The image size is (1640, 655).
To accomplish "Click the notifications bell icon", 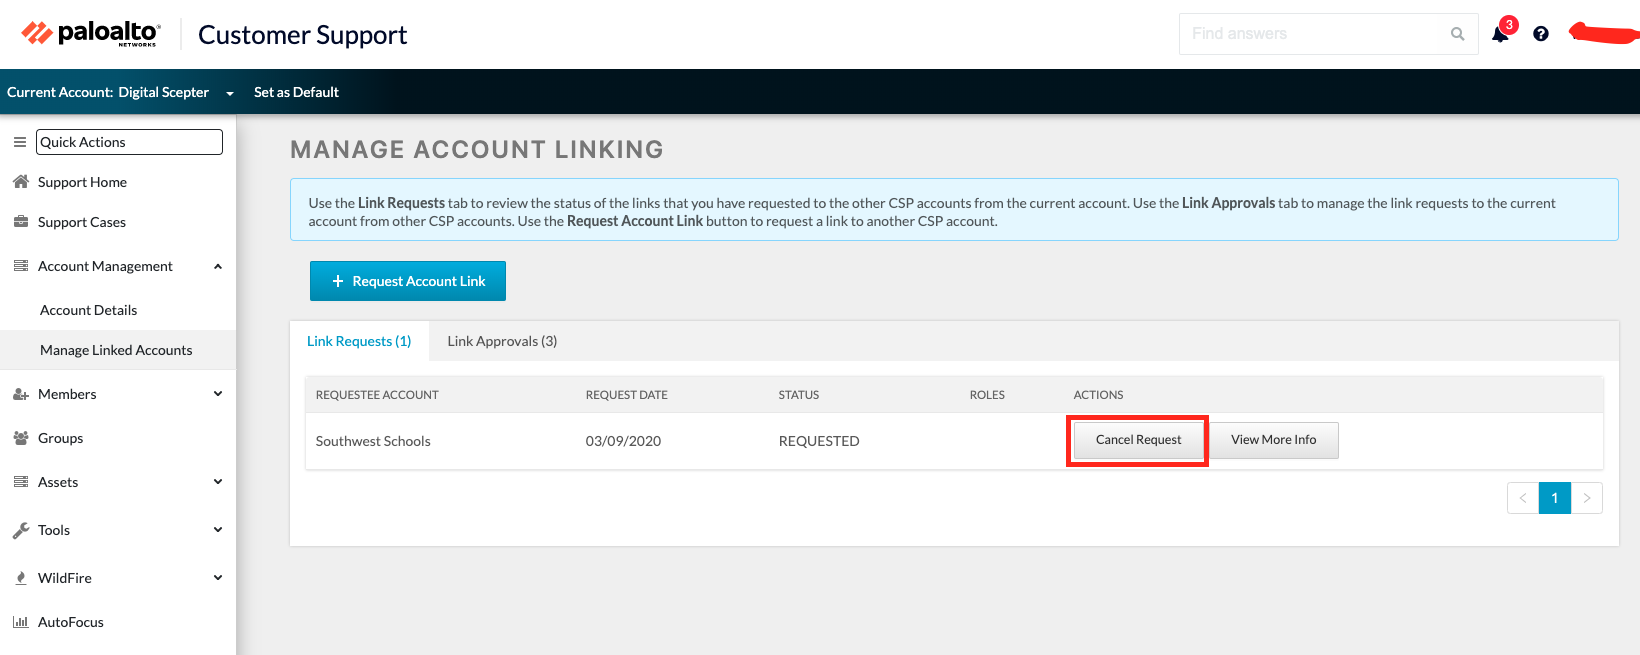I will (x=1500, y=35).
